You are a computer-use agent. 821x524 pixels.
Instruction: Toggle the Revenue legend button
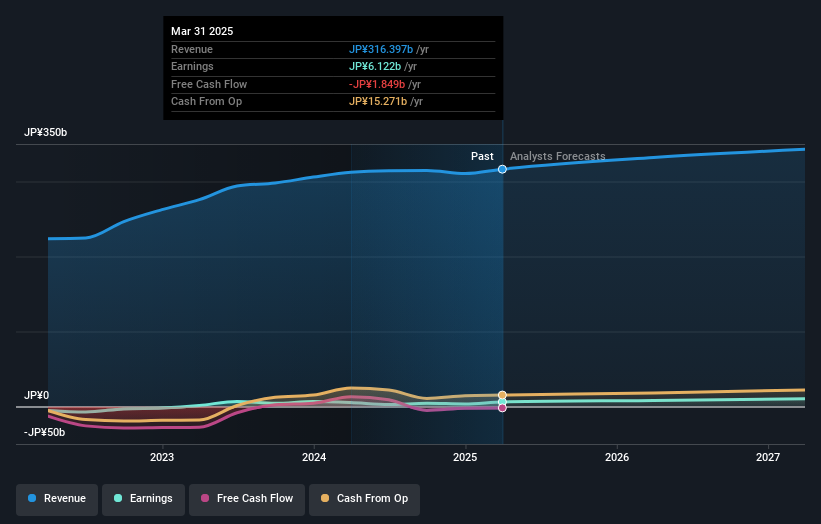(57, 499)
